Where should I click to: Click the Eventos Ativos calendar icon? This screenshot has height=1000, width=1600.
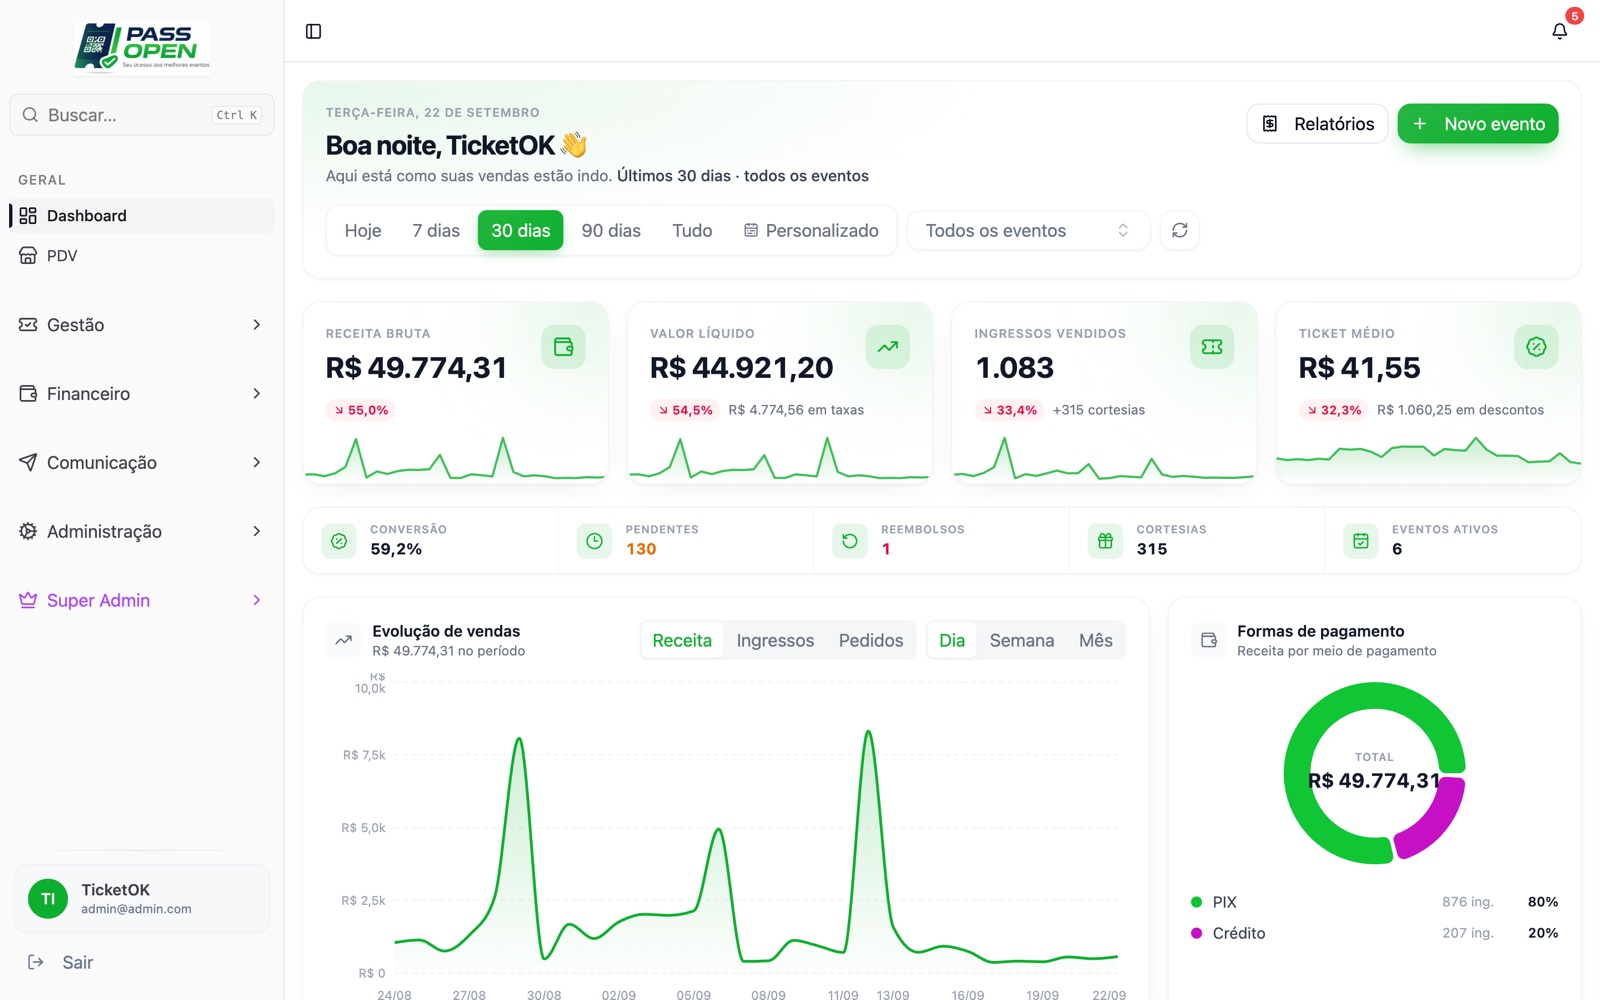pyautogui.click(x=1361, y=541)
